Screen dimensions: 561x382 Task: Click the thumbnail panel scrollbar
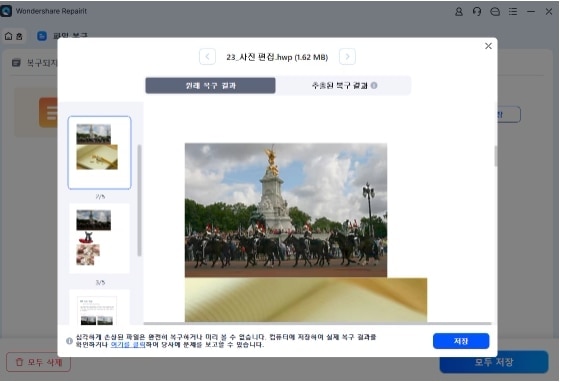[x=139, y=200]
